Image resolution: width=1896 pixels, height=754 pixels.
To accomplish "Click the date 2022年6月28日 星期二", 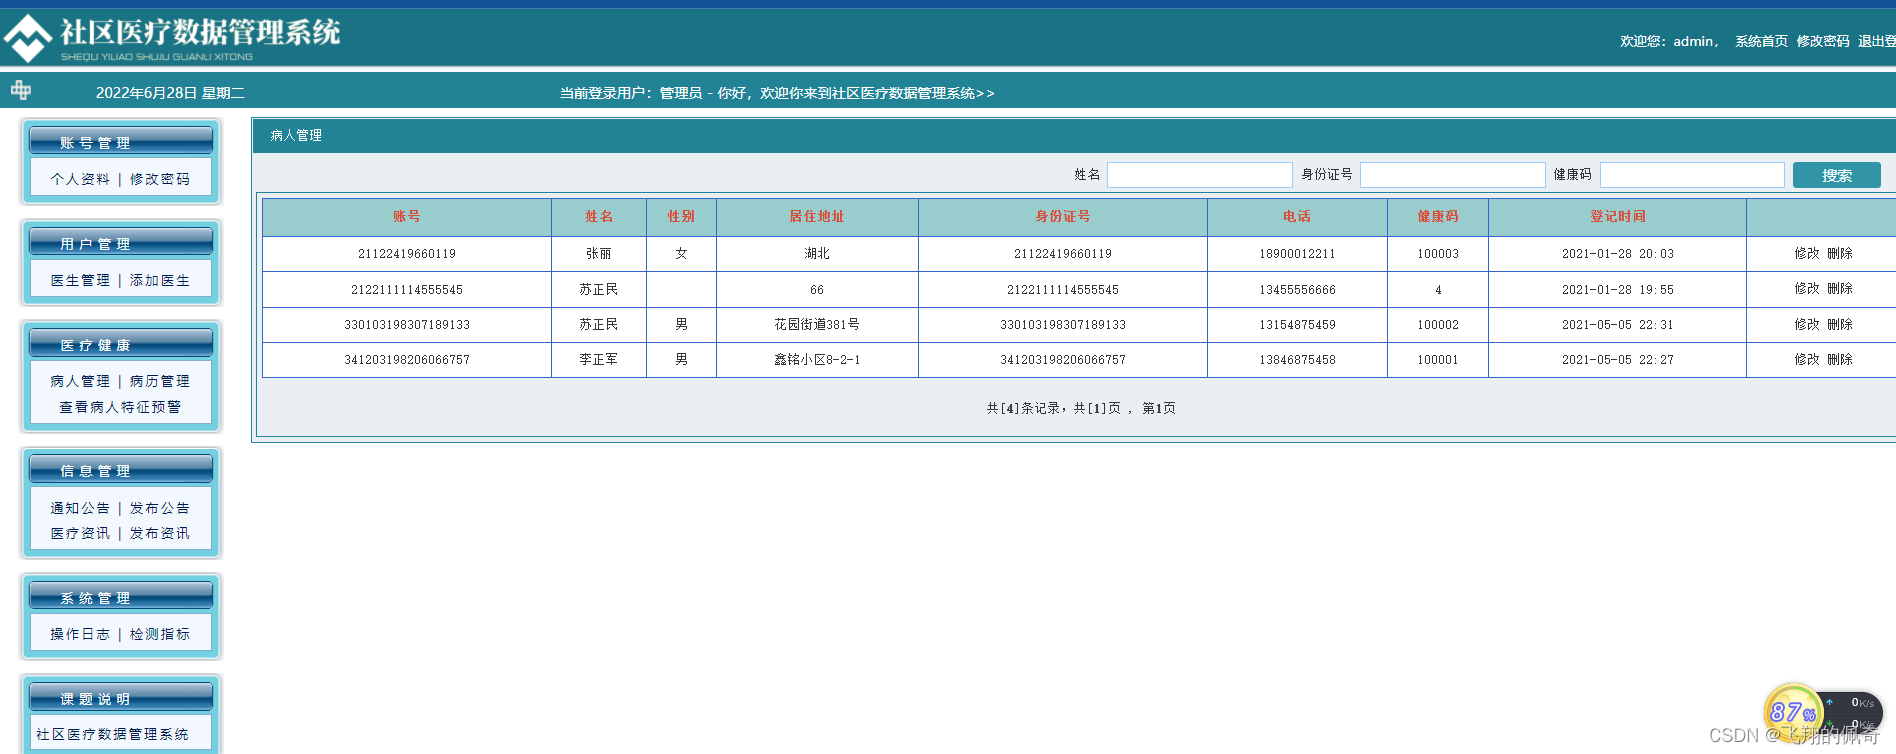I will (170, 93).
